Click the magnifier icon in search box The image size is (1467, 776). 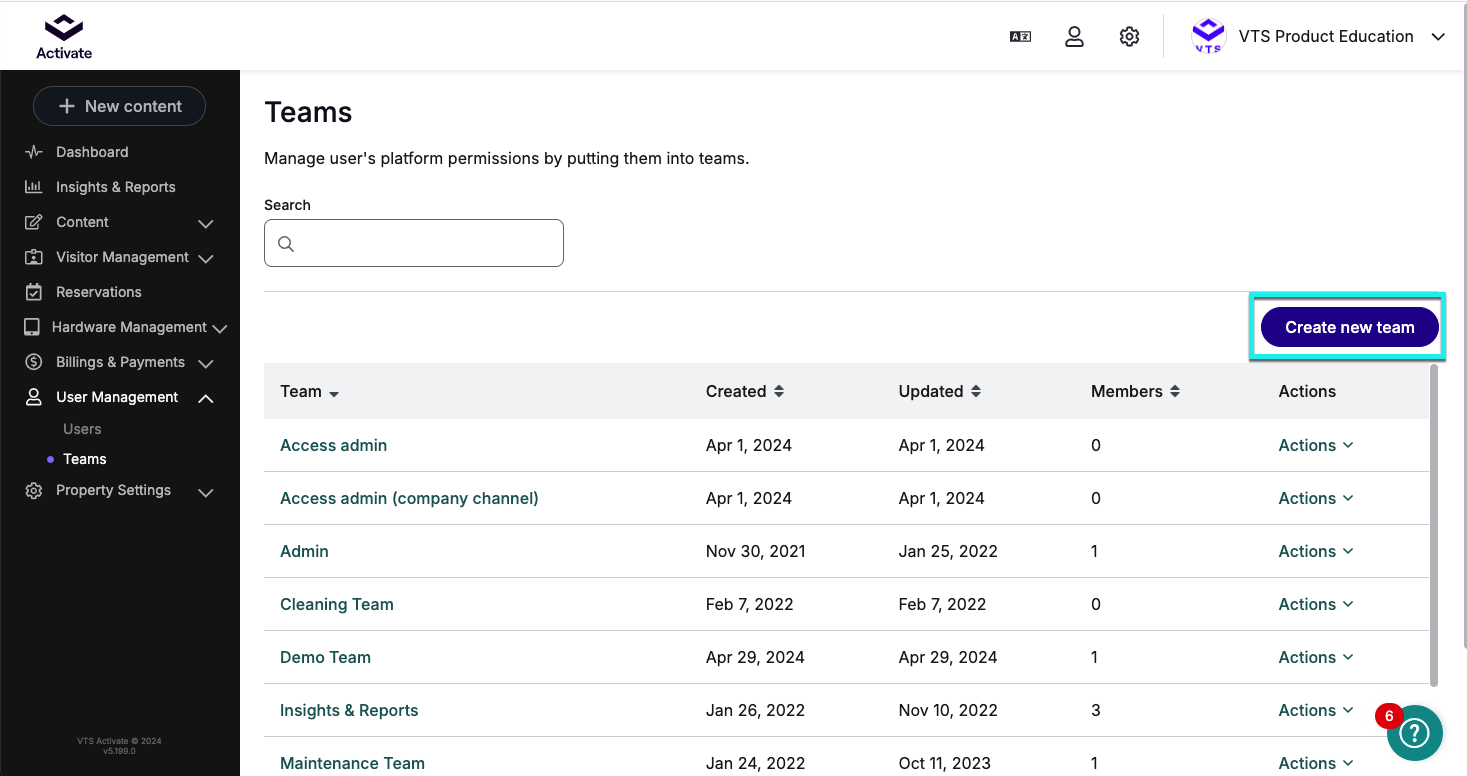click(x=286, y=244)
